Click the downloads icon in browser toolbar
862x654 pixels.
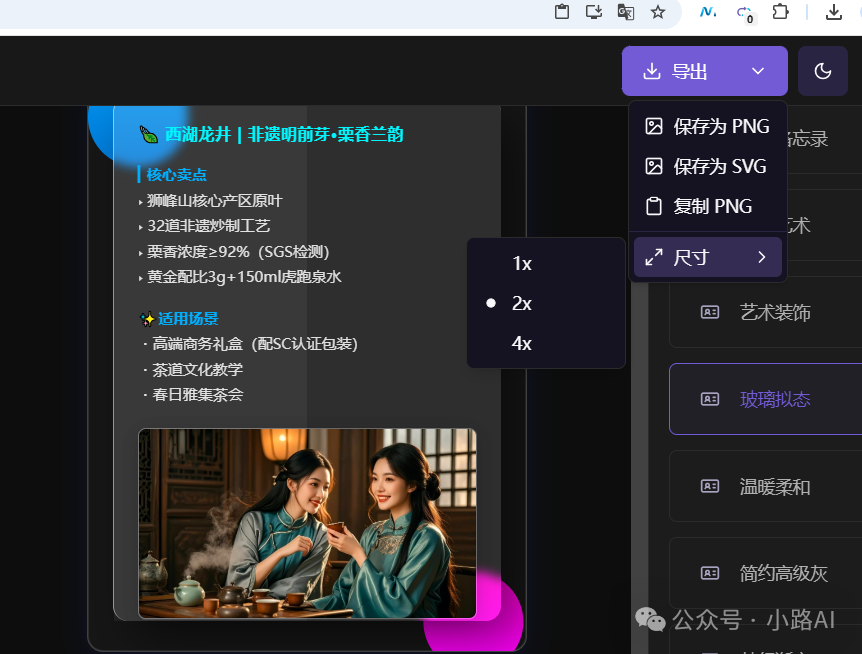click(833, 12)
